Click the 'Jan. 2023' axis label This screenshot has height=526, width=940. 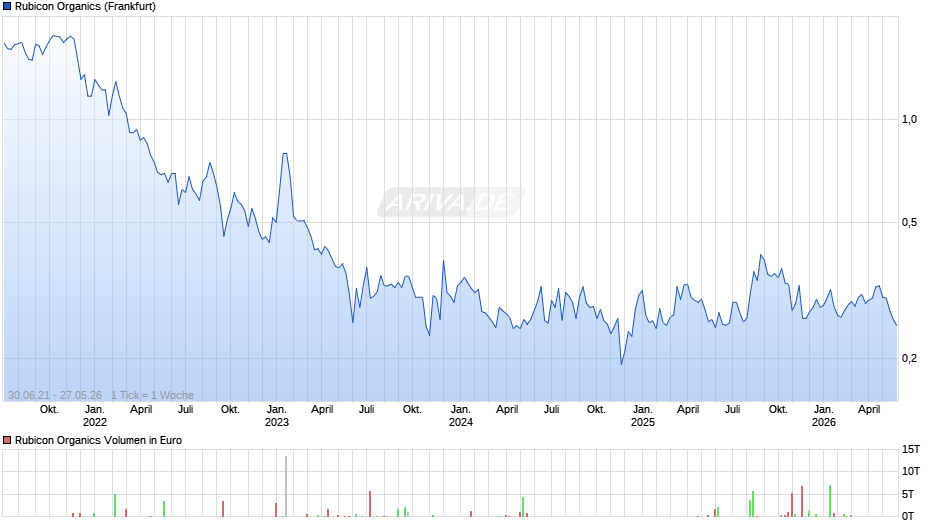pyautogui.click(x=276, y=416)
